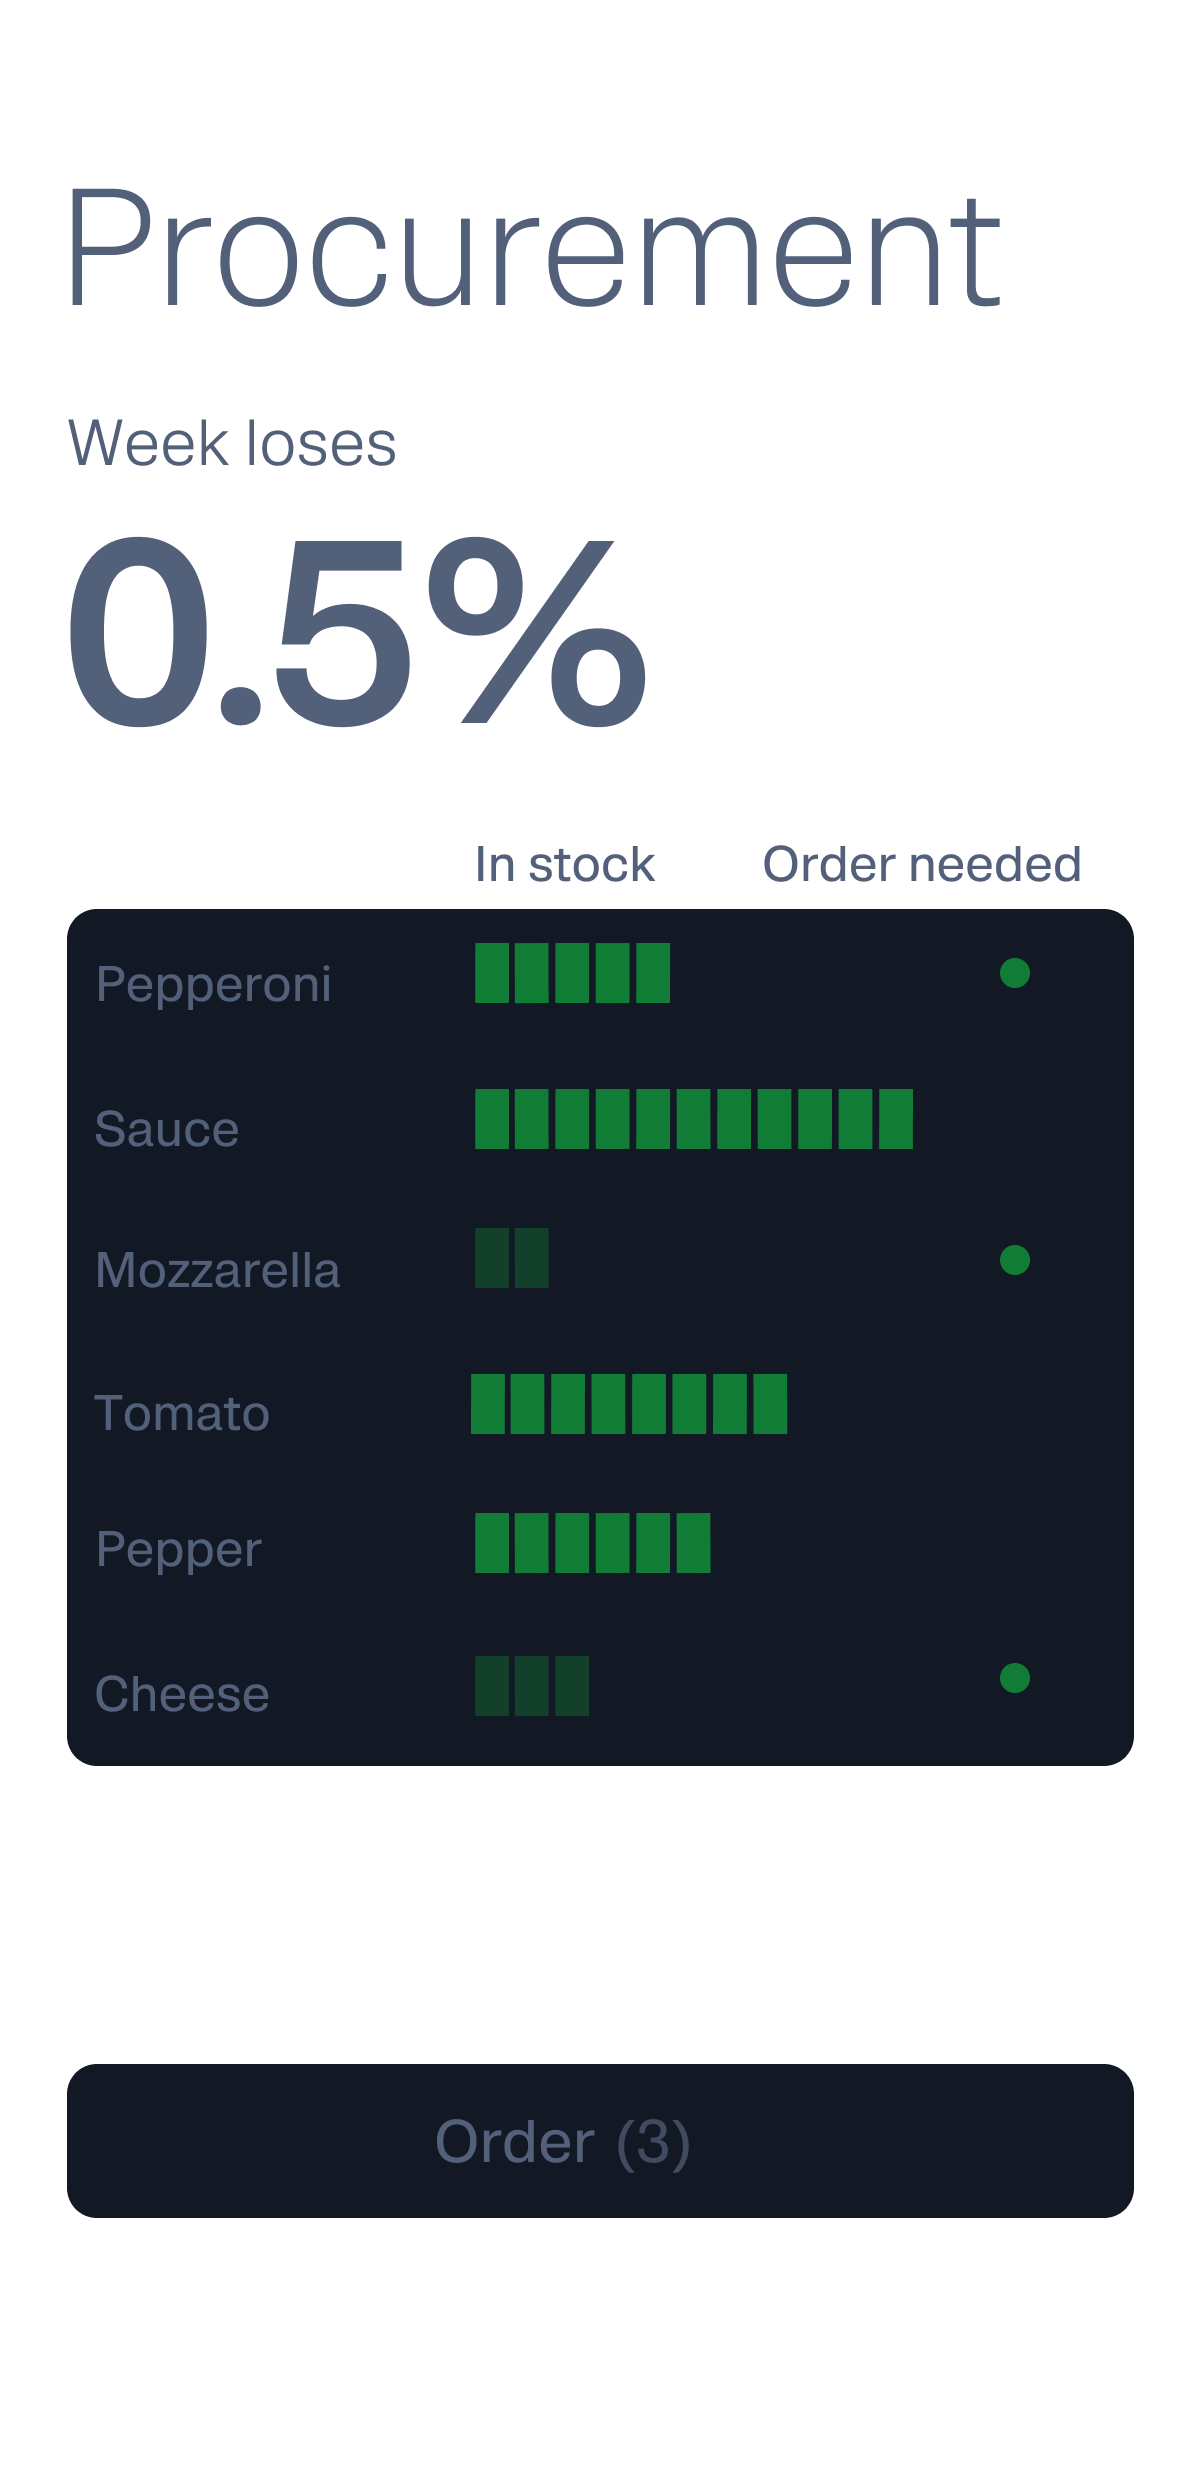Click the 0.5% week loses figure
Image resolution: width=1200 pixels, height=2470 pixels.
(357, 630)
